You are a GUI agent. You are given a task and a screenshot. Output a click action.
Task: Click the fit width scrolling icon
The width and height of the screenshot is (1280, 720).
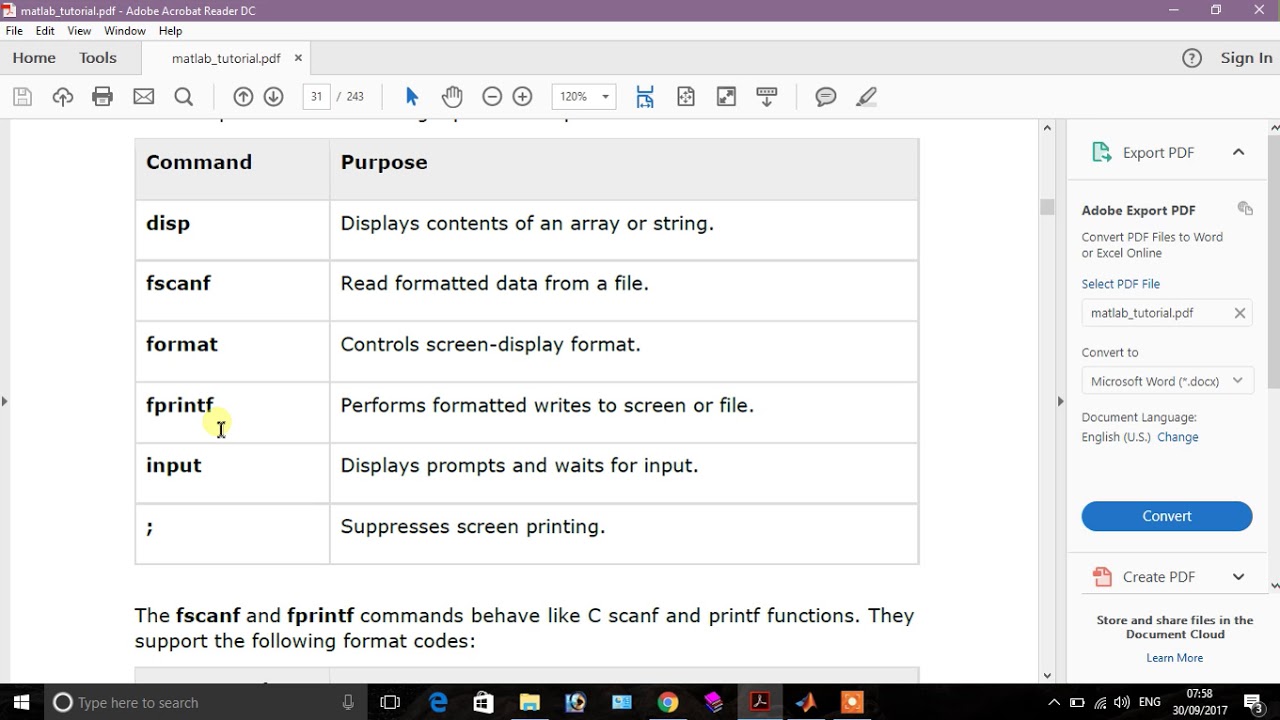tap(645, 97)
